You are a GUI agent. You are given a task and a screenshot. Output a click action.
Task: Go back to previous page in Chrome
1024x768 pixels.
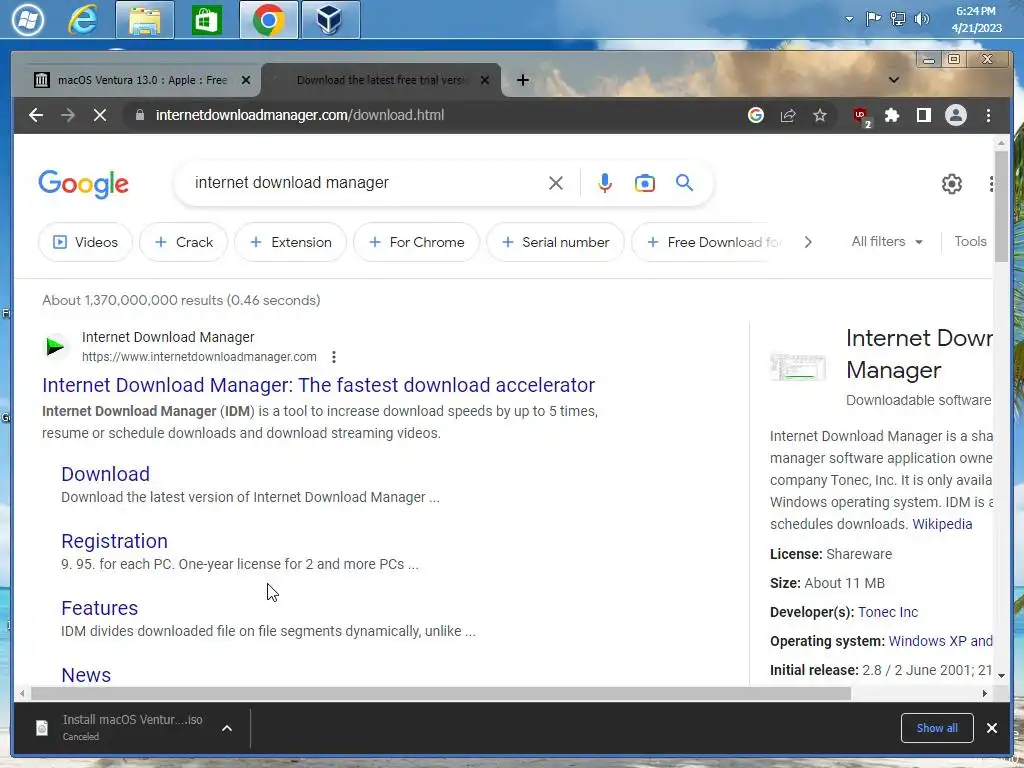click(x=36, y=116)
